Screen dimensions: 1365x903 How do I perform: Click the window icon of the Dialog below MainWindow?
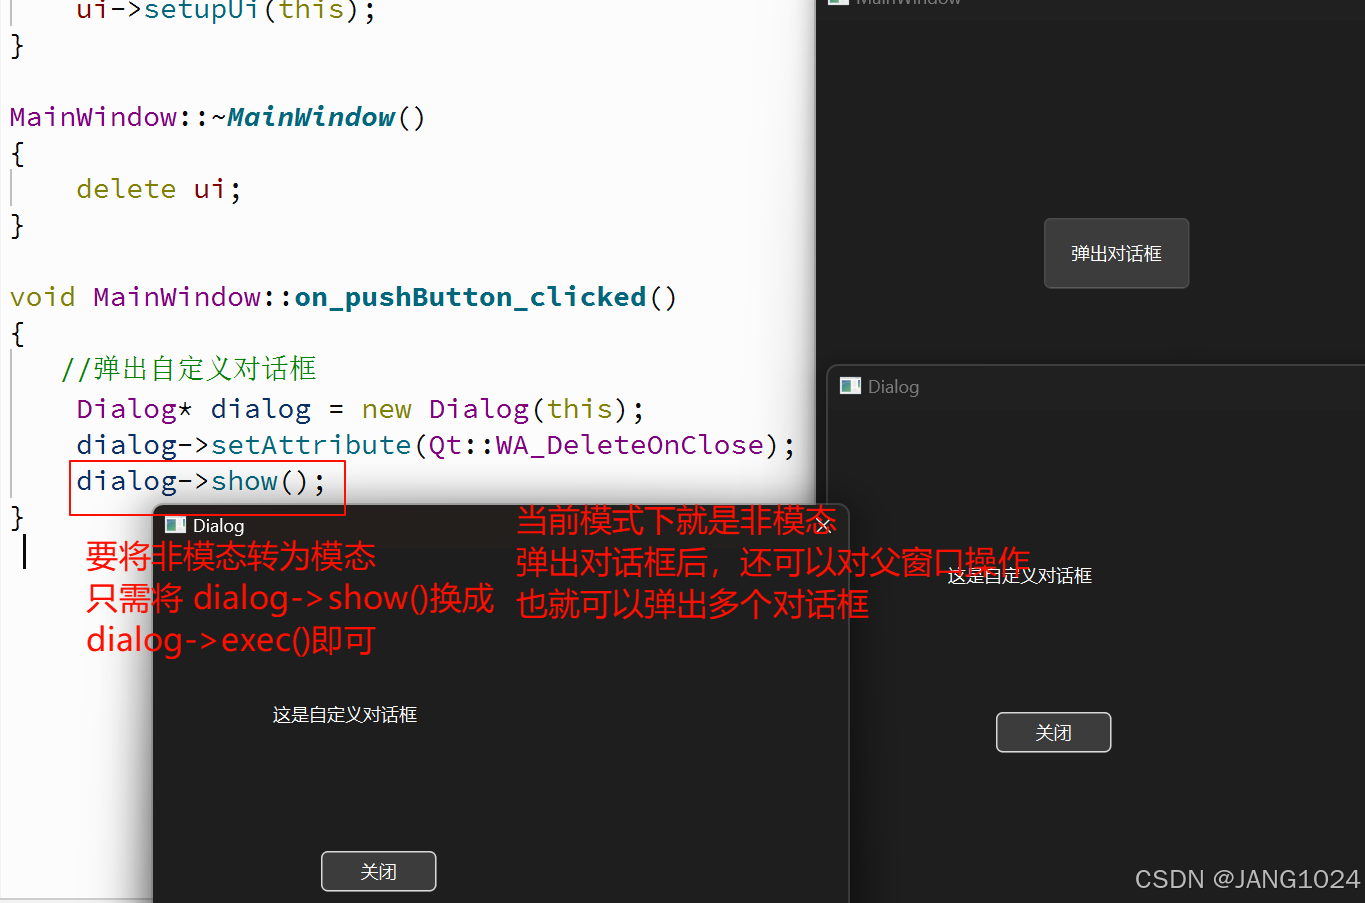[850, 386]
